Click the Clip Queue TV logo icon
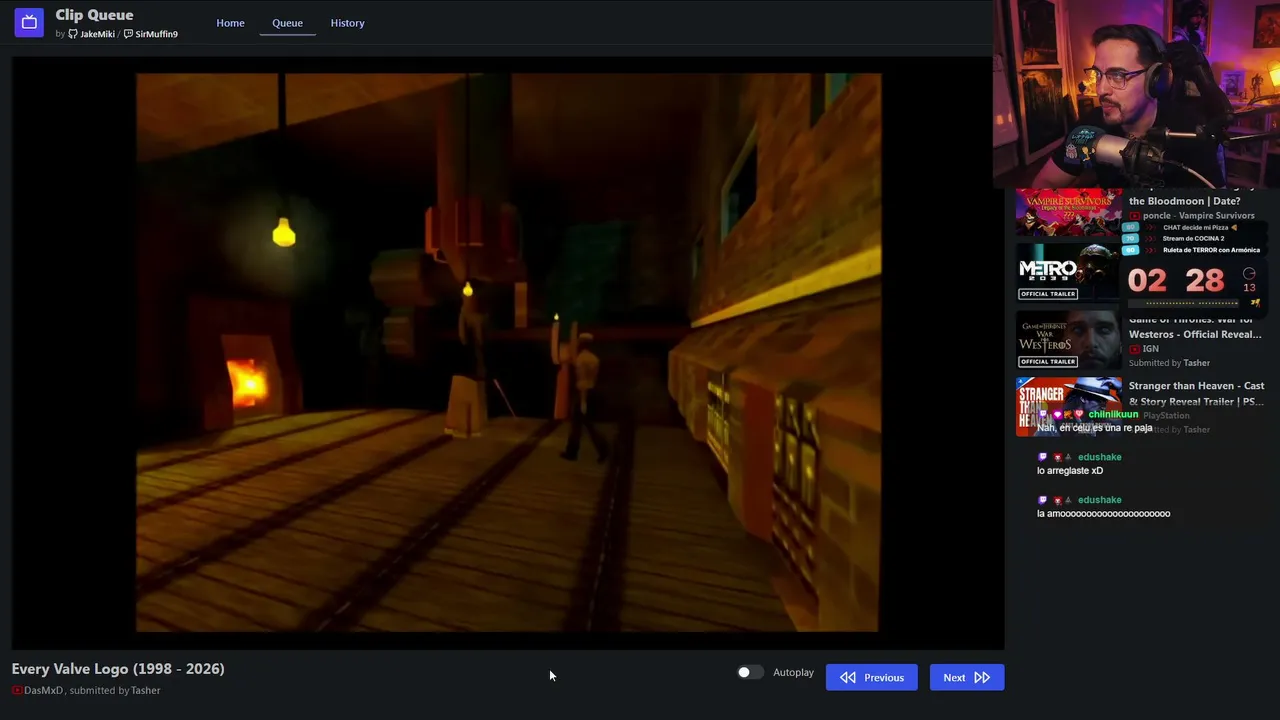Viewport: 1280px width, 720px height. point(29,22)
